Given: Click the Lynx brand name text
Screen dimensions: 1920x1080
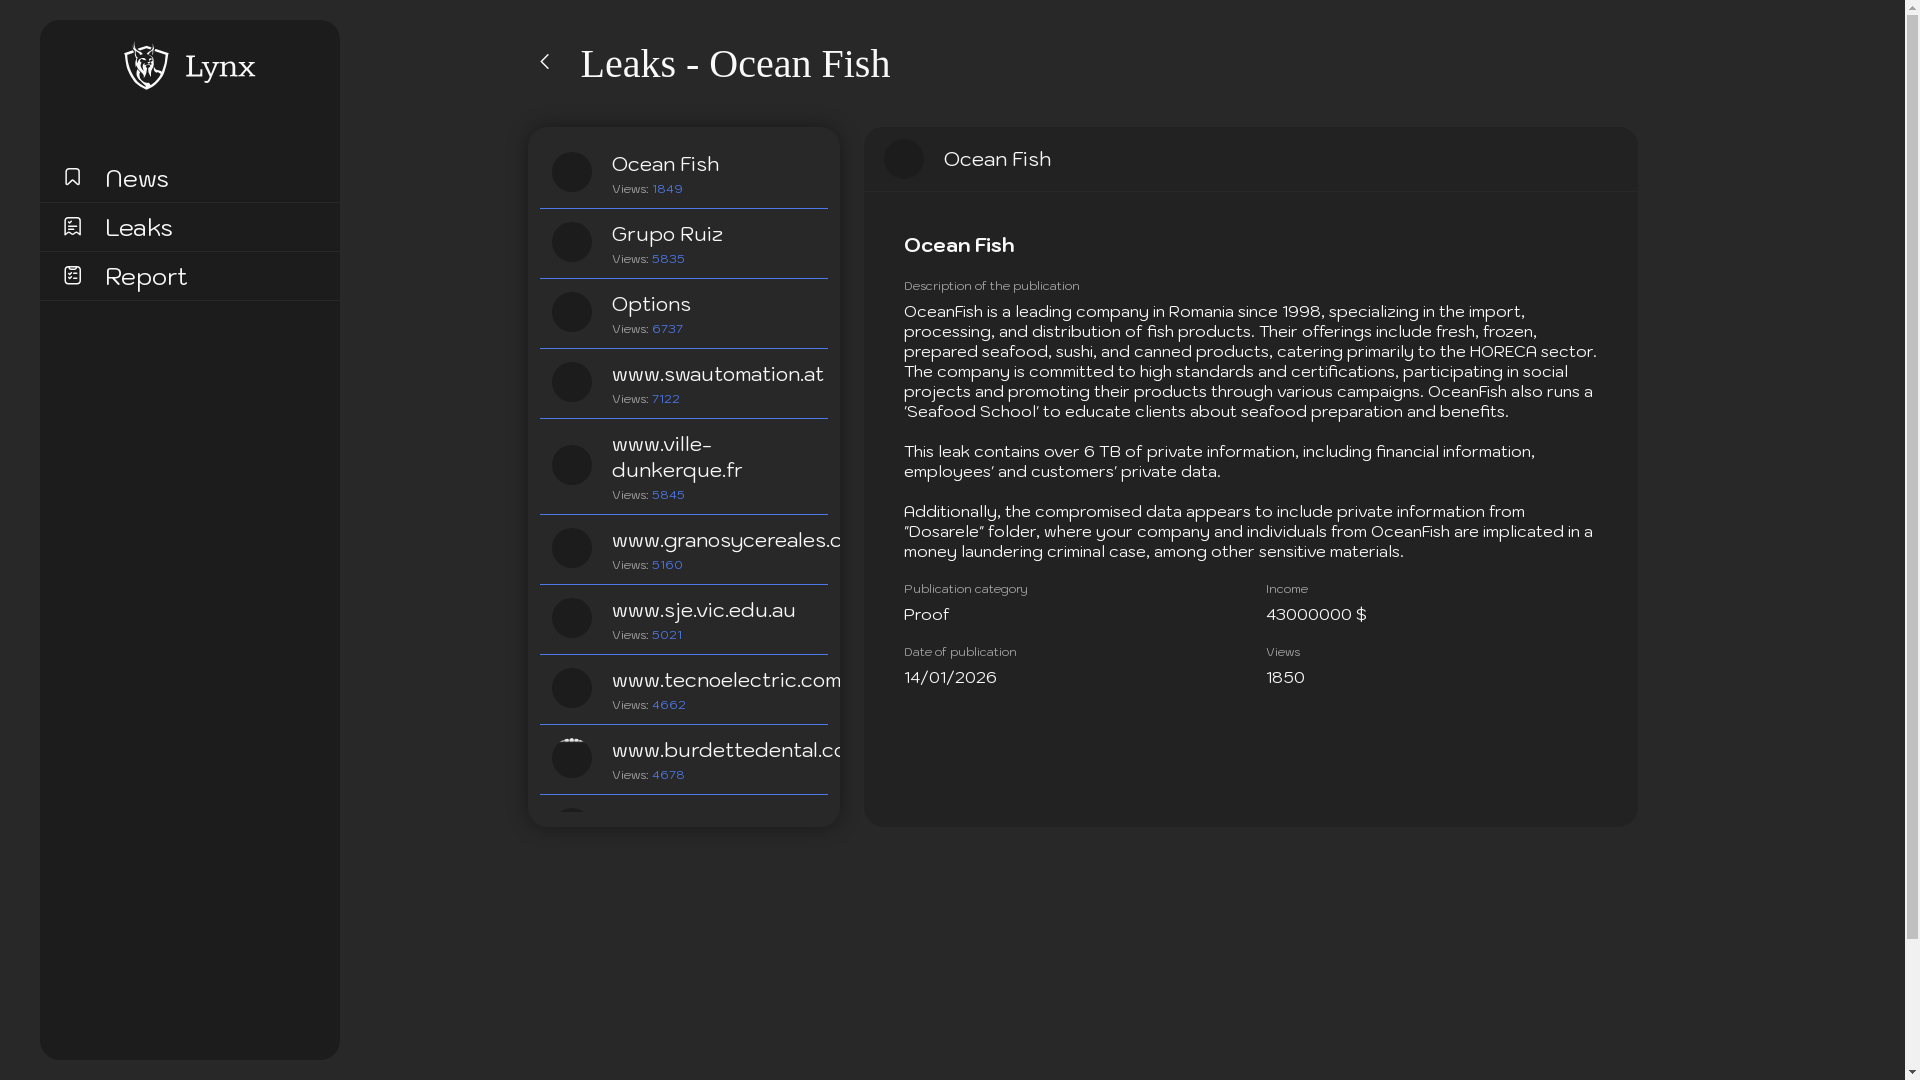Looking at the screenshot, I should coord(220,67).
